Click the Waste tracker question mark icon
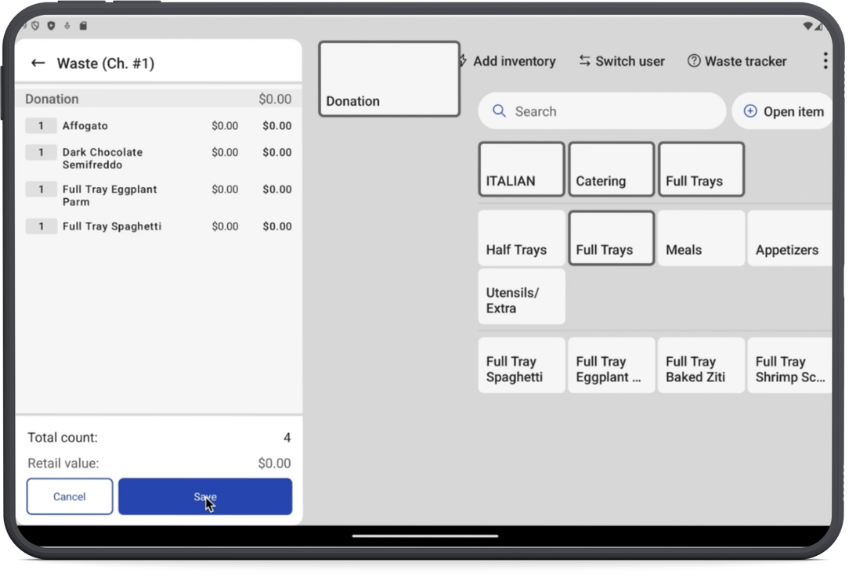The width and height of the screenshot is (848, 578). click(693, 61)
